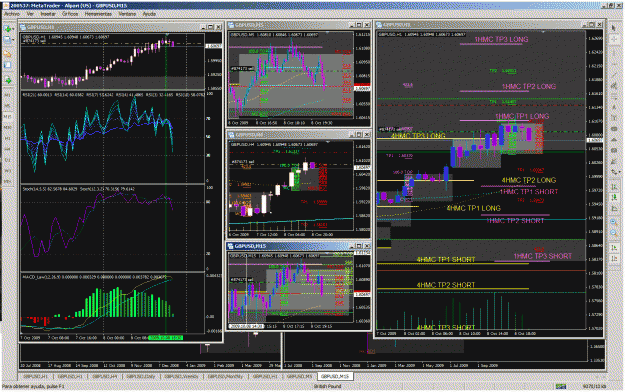Select the equidistant channel tool
The width and height of the screenshot is (625, 392).
(614, 86)
